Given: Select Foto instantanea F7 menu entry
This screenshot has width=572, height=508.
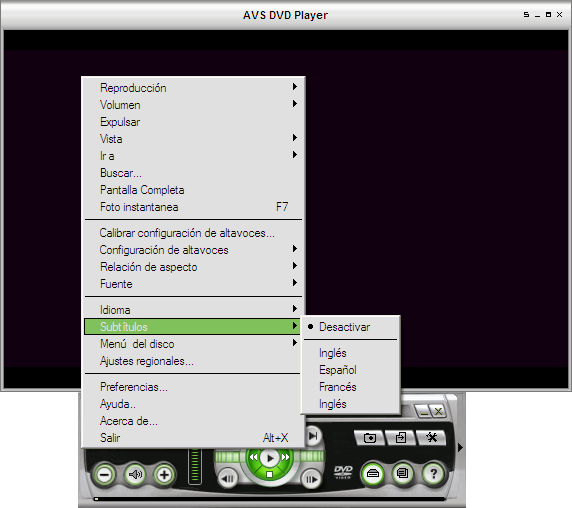Looking at the screenshot, I should 193,207.
